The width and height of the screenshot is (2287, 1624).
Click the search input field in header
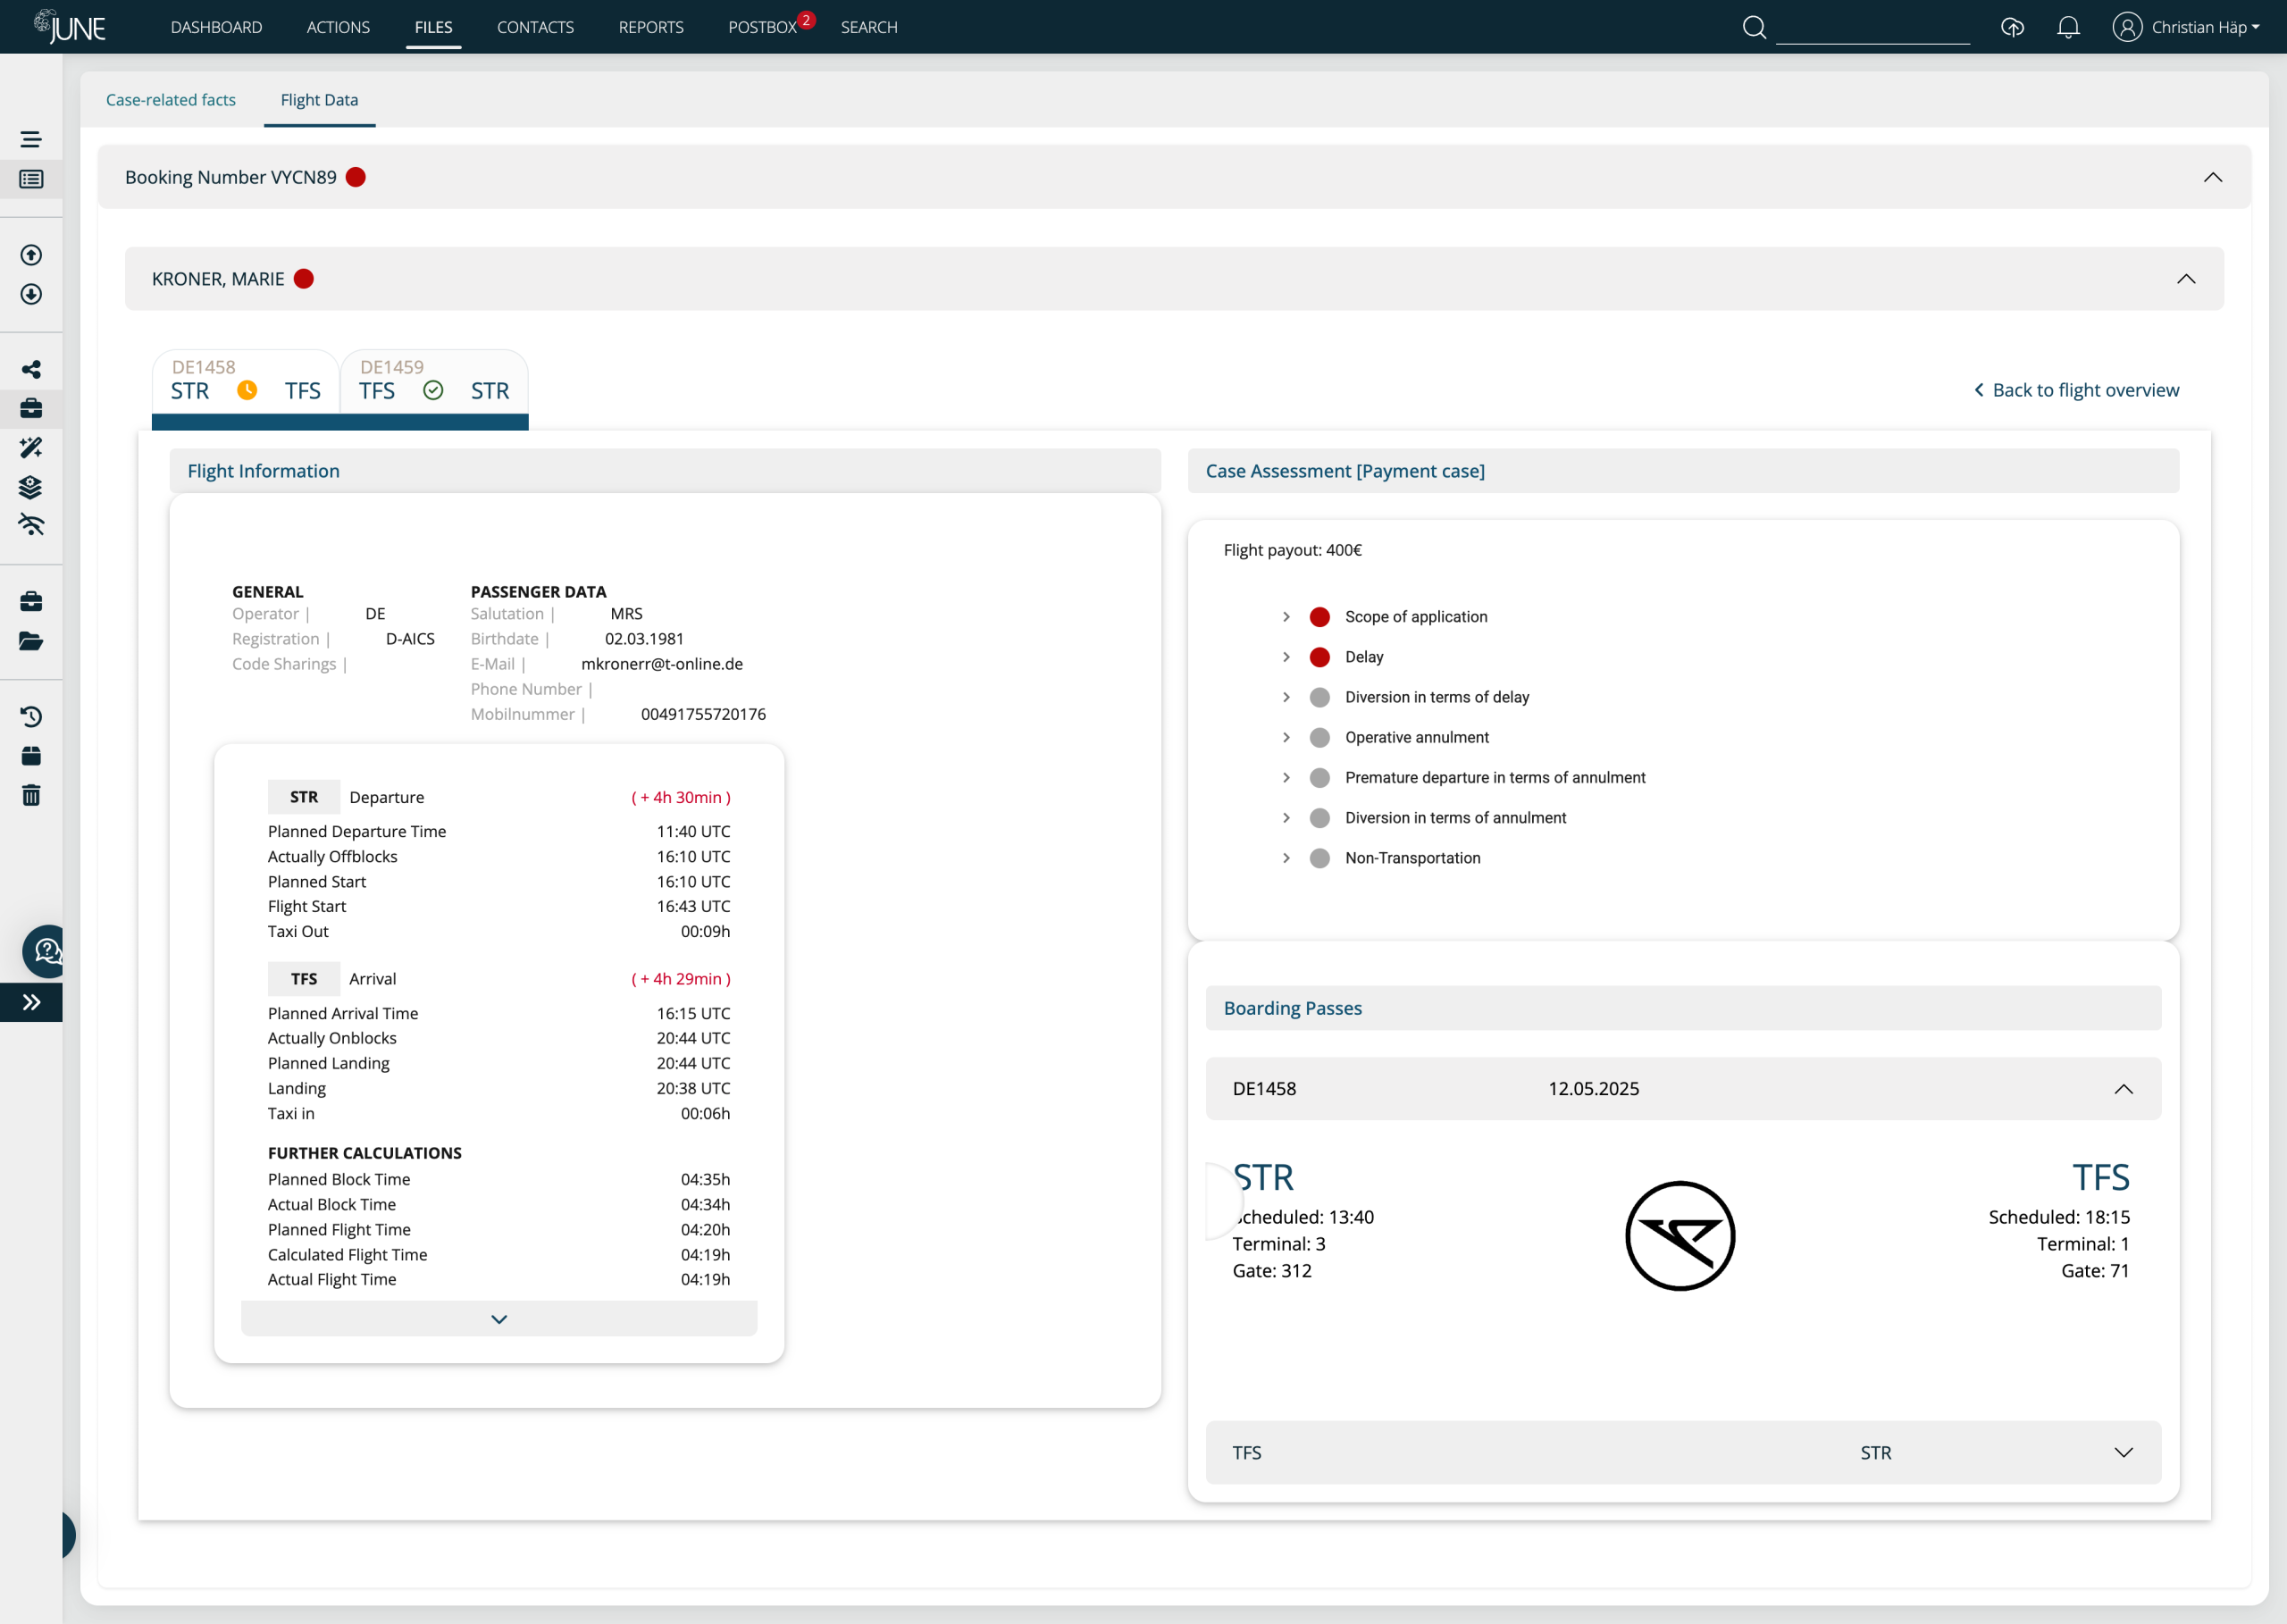1873,27
